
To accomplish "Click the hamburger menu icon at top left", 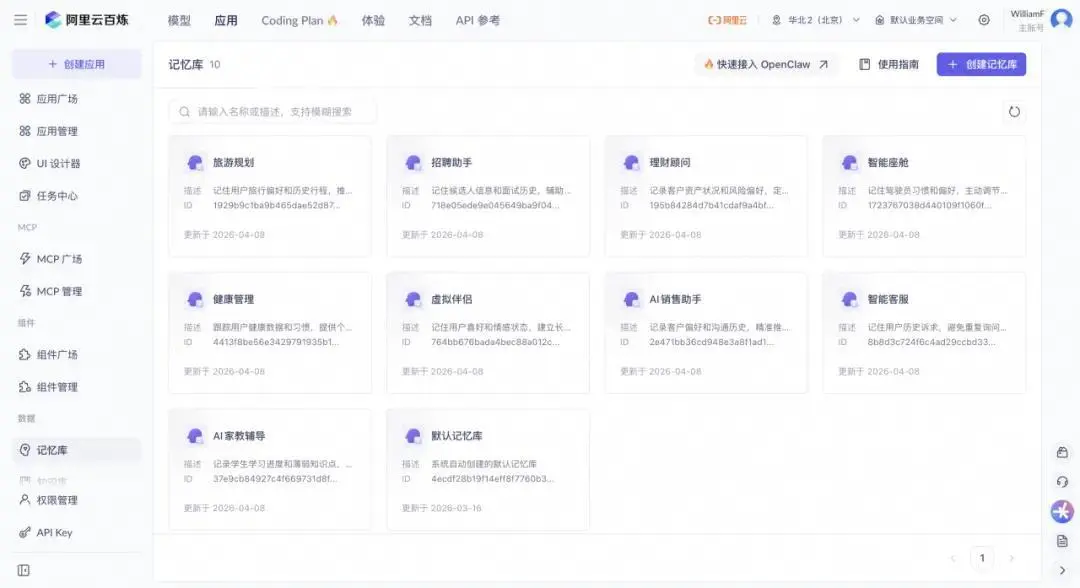I will click(x=20, y=20).
